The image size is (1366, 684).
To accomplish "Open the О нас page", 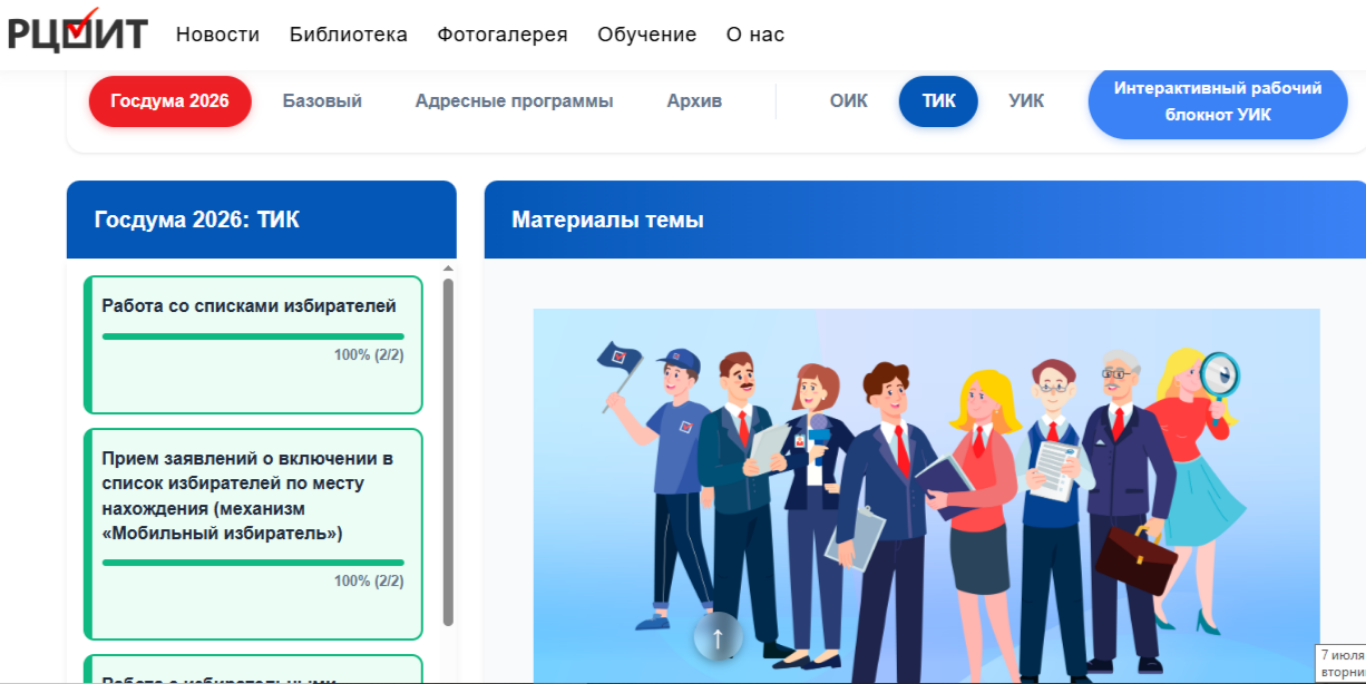I will [x=755, y=34].
